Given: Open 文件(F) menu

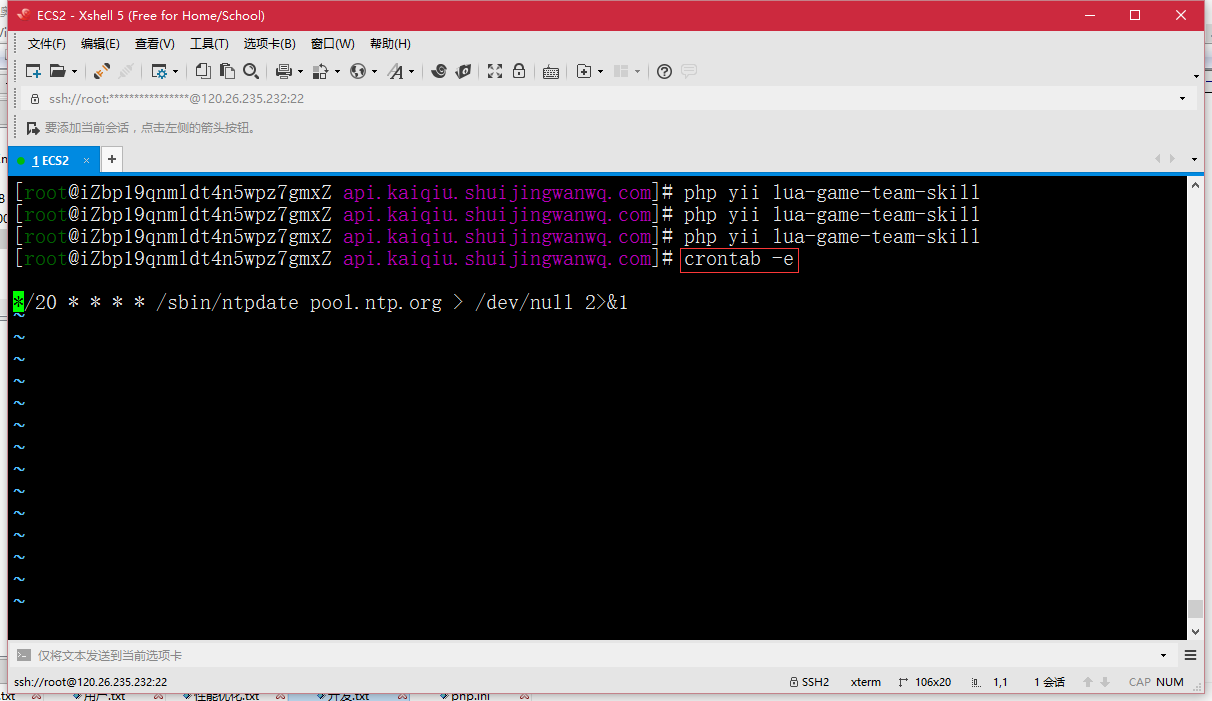Looking at the screenshot, I should [x=47, y=44].
